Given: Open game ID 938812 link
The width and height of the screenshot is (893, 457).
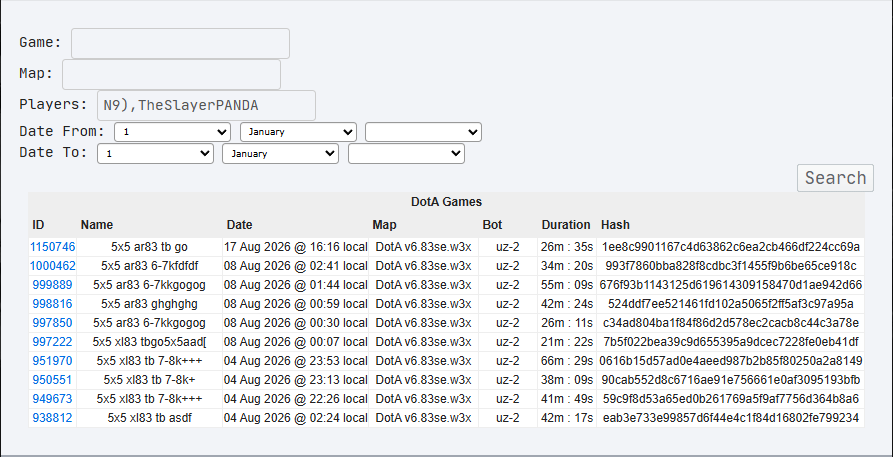Looking at the screenshot, I should coord(52,418).
